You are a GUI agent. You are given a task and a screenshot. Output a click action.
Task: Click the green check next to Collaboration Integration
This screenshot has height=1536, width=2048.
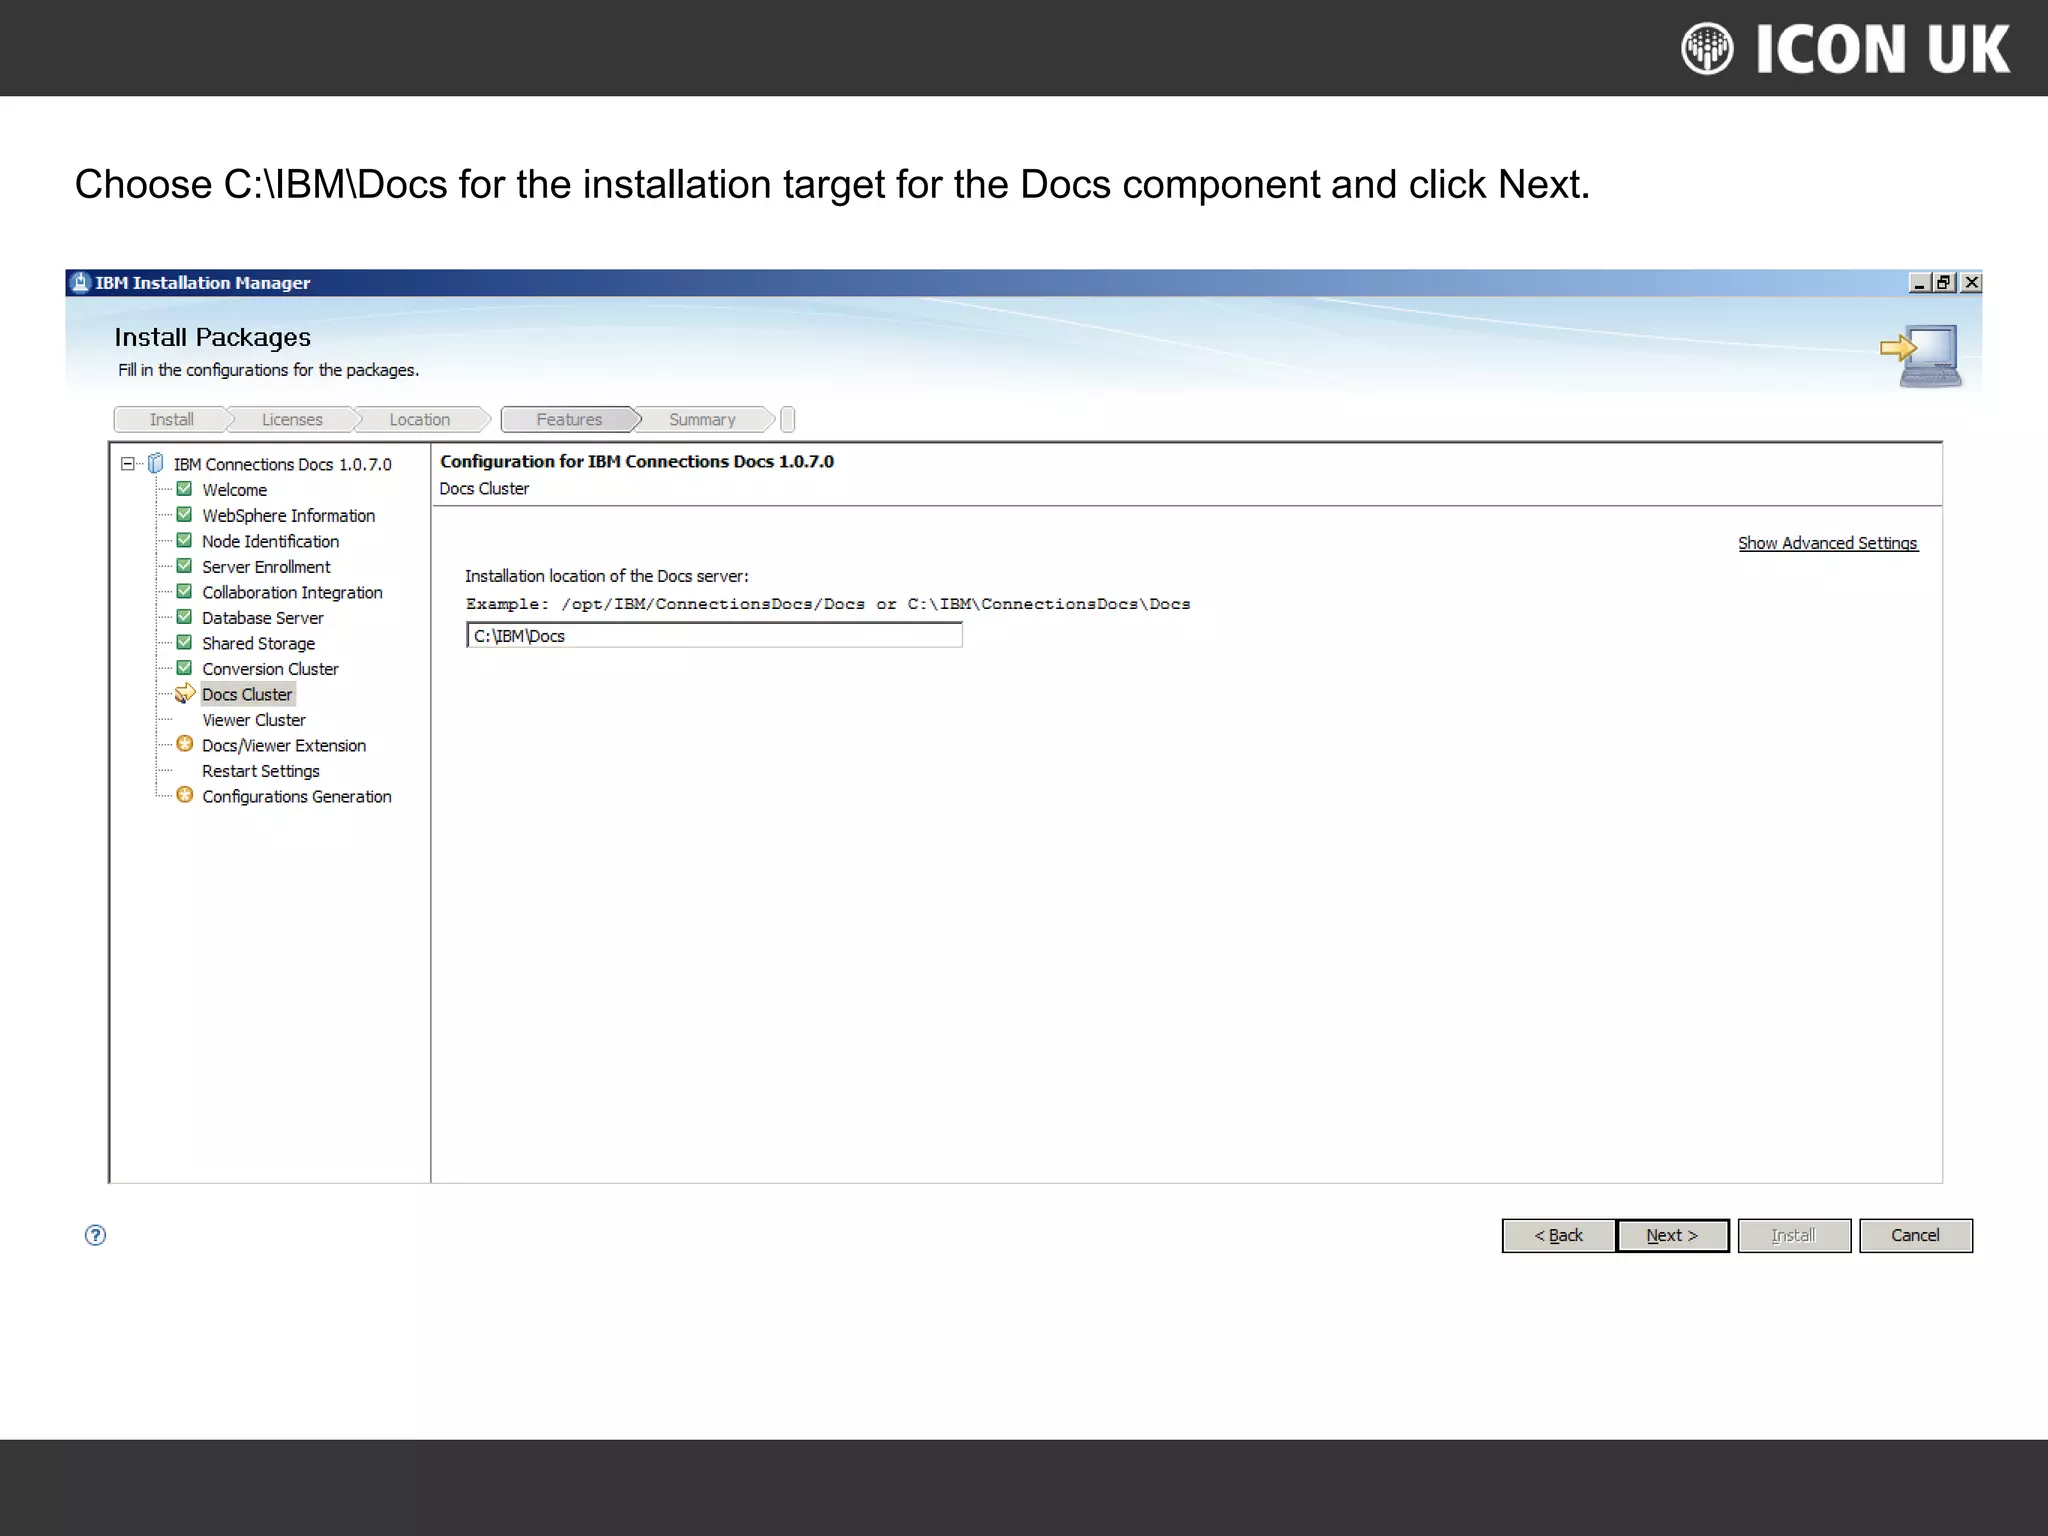click(184, 591)
